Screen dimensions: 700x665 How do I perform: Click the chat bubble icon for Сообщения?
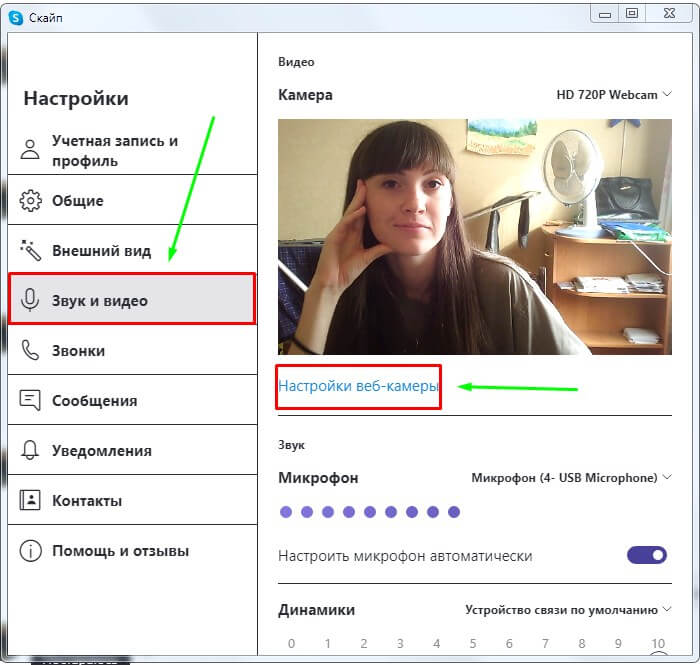pos(30,400)
